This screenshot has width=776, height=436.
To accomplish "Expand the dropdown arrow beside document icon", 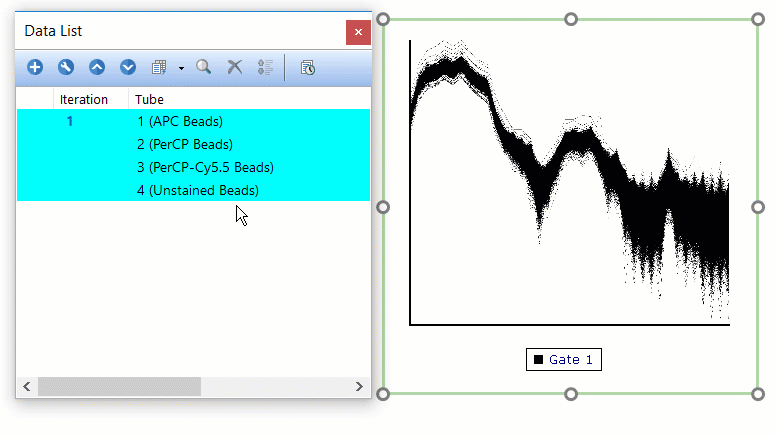I will click(181, 68).
